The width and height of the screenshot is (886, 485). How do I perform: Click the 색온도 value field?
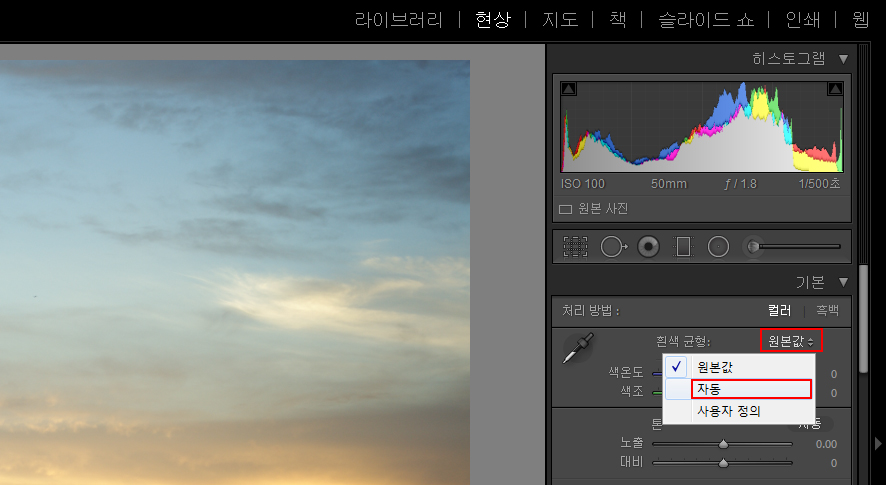833,374
